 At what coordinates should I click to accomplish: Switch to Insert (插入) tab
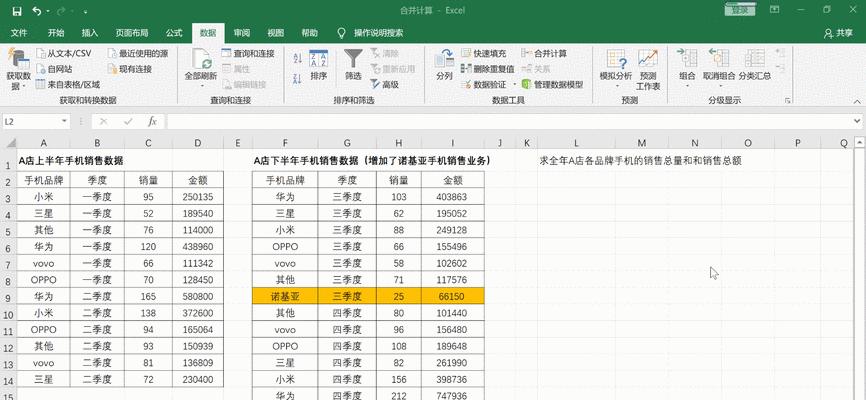(89, 33)
